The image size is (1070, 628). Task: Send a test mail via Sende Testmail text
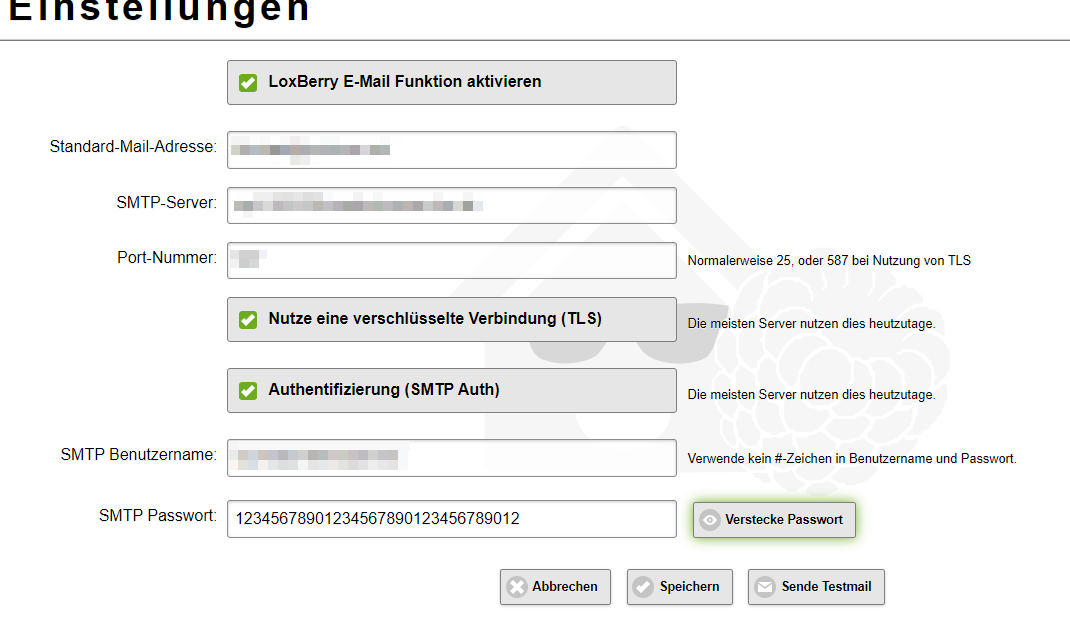point(826,587)
